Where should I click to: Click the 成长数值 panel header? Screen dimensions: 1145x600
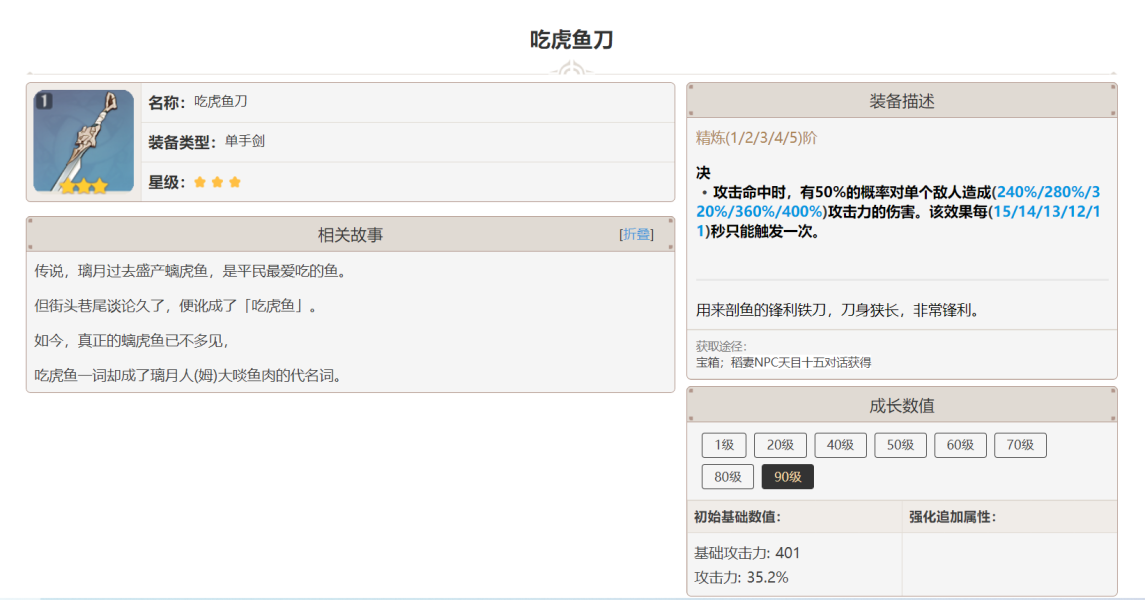[902, 405]
